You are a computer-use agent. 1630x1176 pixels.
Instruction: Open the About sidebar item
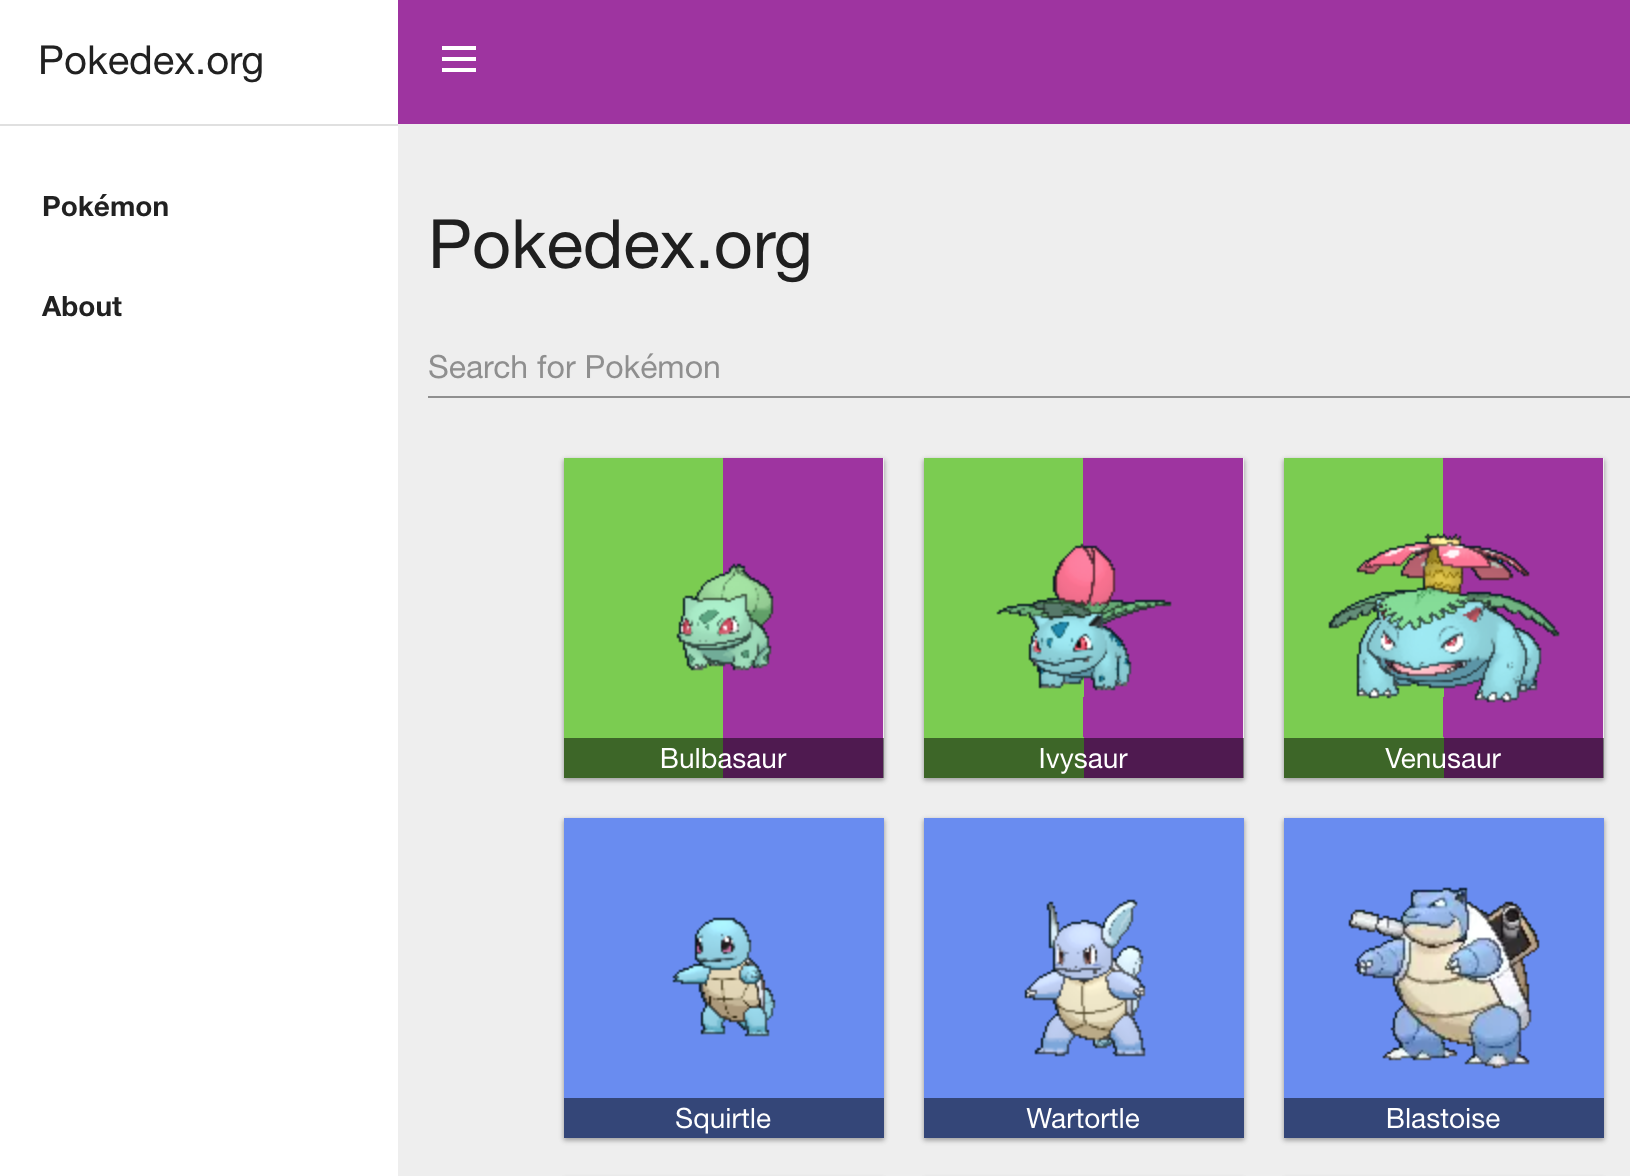tap(82, 306)
